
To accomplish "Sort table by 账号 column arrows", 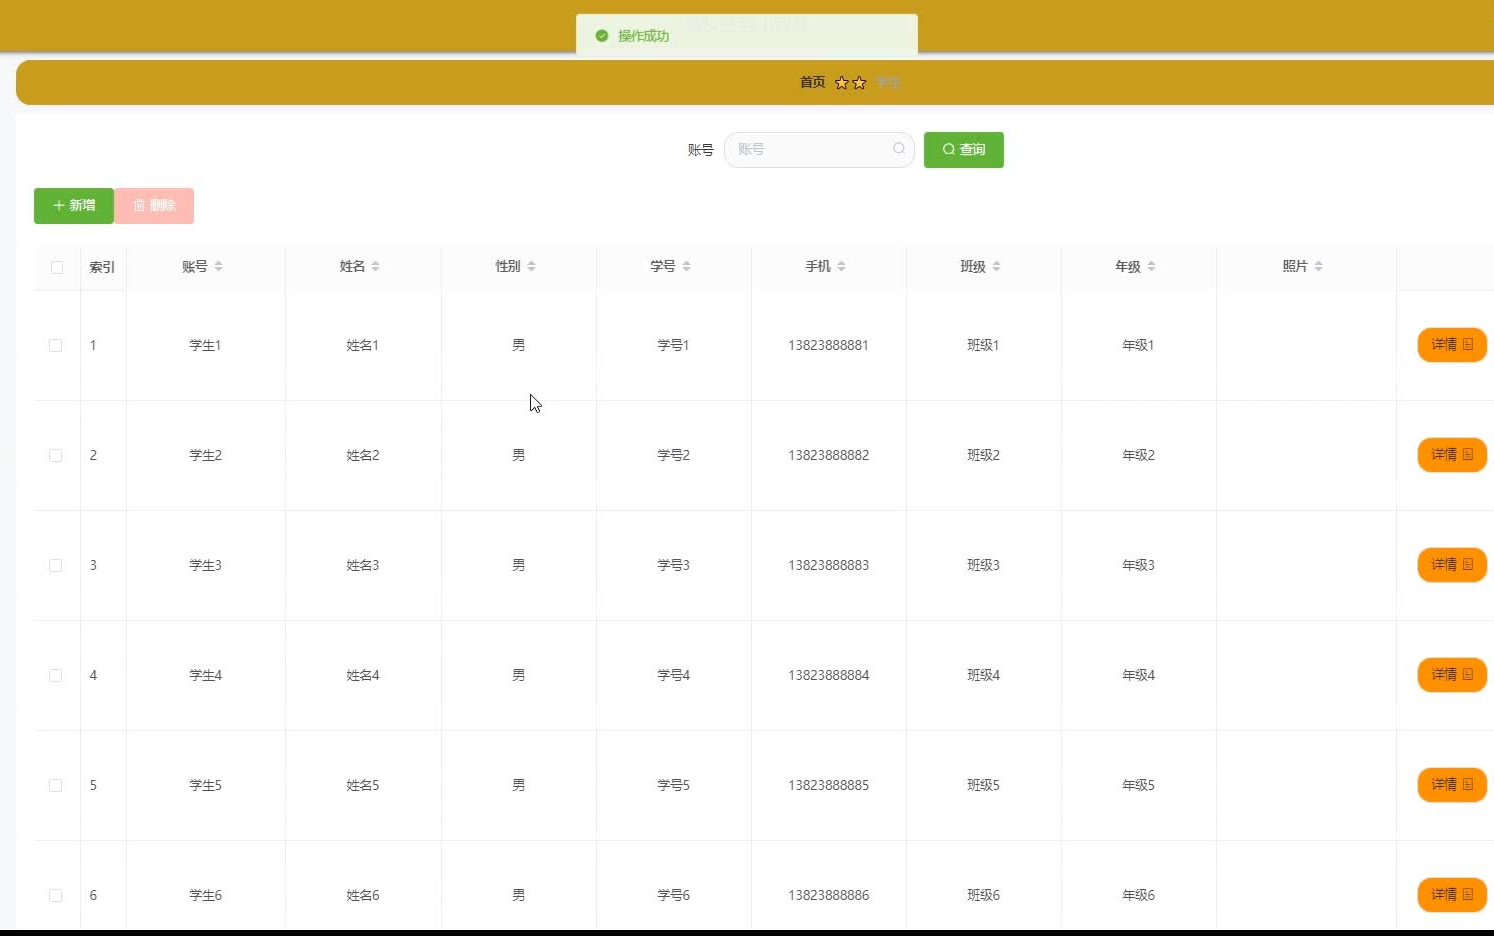I will [x=219, y=266].
